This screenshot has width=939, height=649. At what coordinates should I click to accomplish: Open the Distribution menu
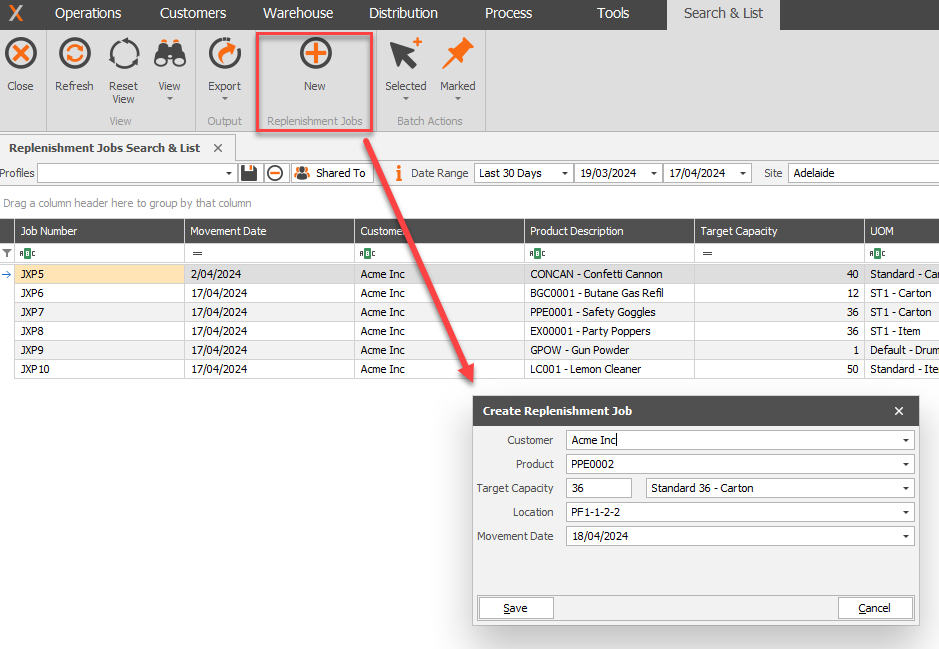[403, 13]
